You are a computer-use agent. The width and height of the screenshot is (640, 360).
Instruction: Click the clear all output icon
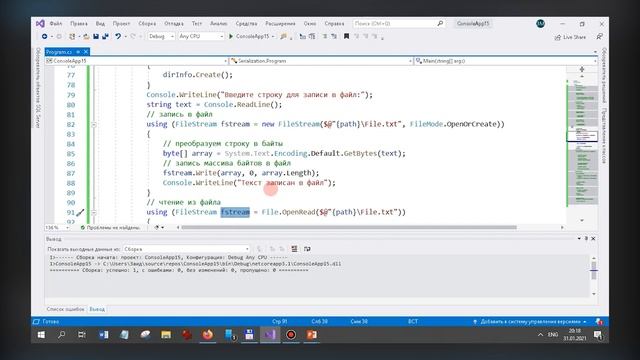click(x=294, y=249)
